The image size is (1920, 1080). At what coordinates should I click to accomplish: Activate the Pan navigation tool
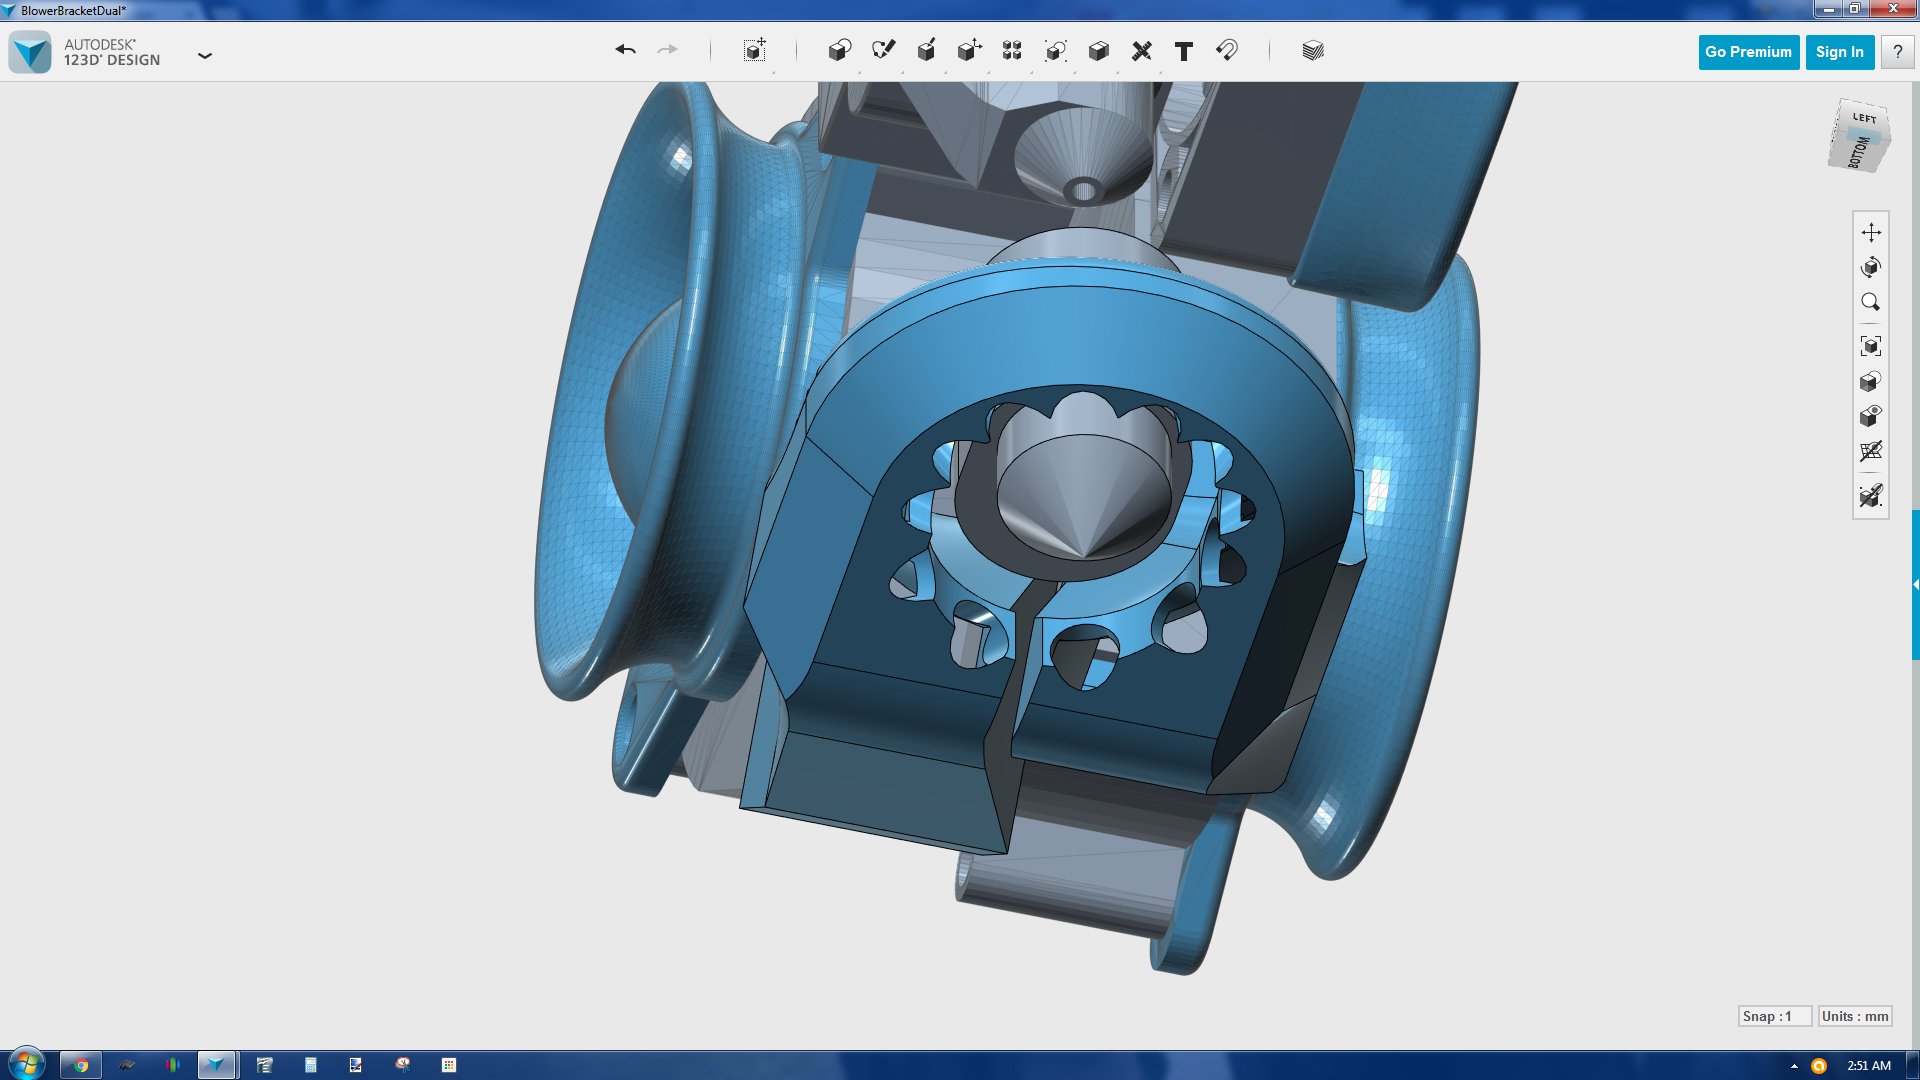[1871, 232]
